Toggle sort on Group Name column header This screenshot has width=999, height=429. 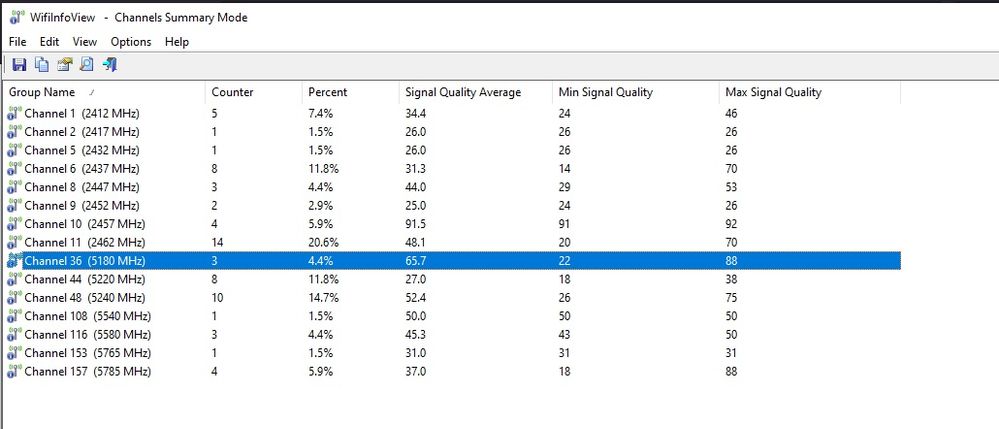tap(40, 92)
